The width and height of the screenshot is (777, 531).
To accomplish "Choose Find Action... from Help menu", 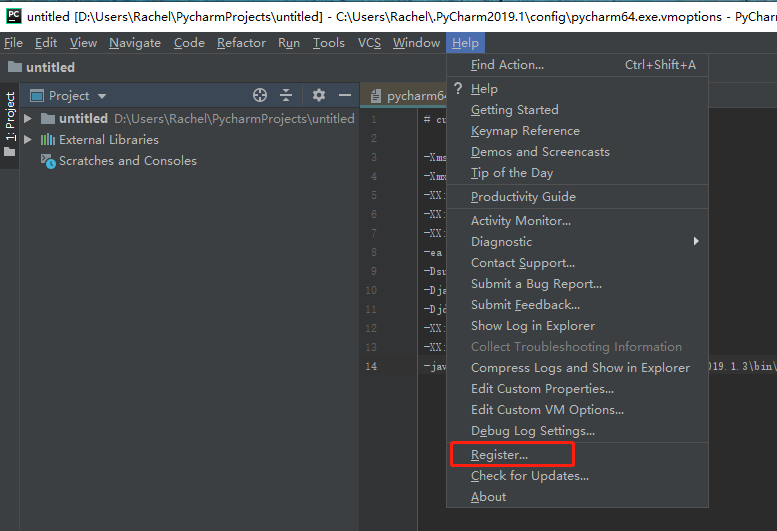I will pyautogui.click(x=577, y=65).
